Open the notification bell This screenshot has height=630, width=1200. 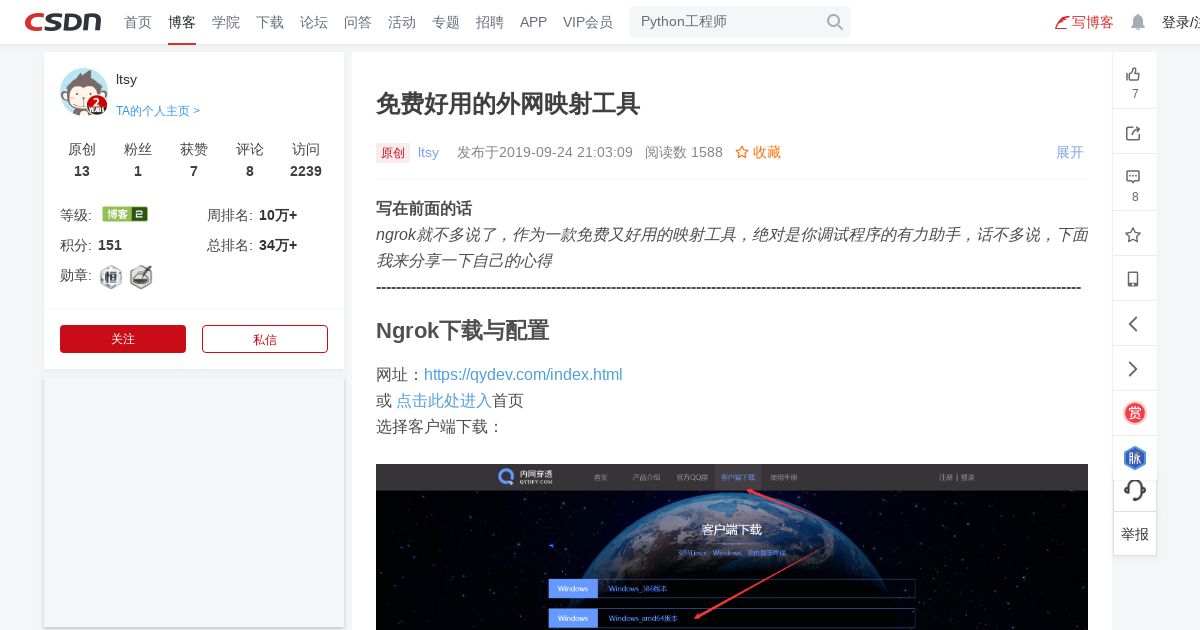click(x=1138, y=22)
